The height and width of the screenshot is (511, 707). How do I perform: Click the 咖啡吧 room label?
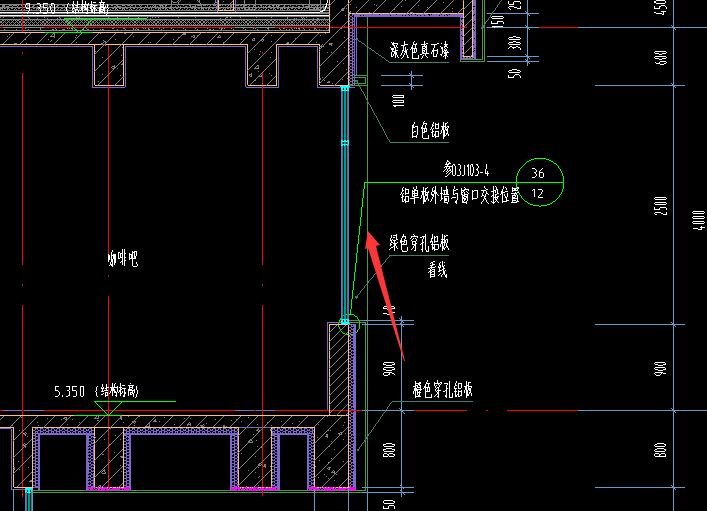coord(122,259)
